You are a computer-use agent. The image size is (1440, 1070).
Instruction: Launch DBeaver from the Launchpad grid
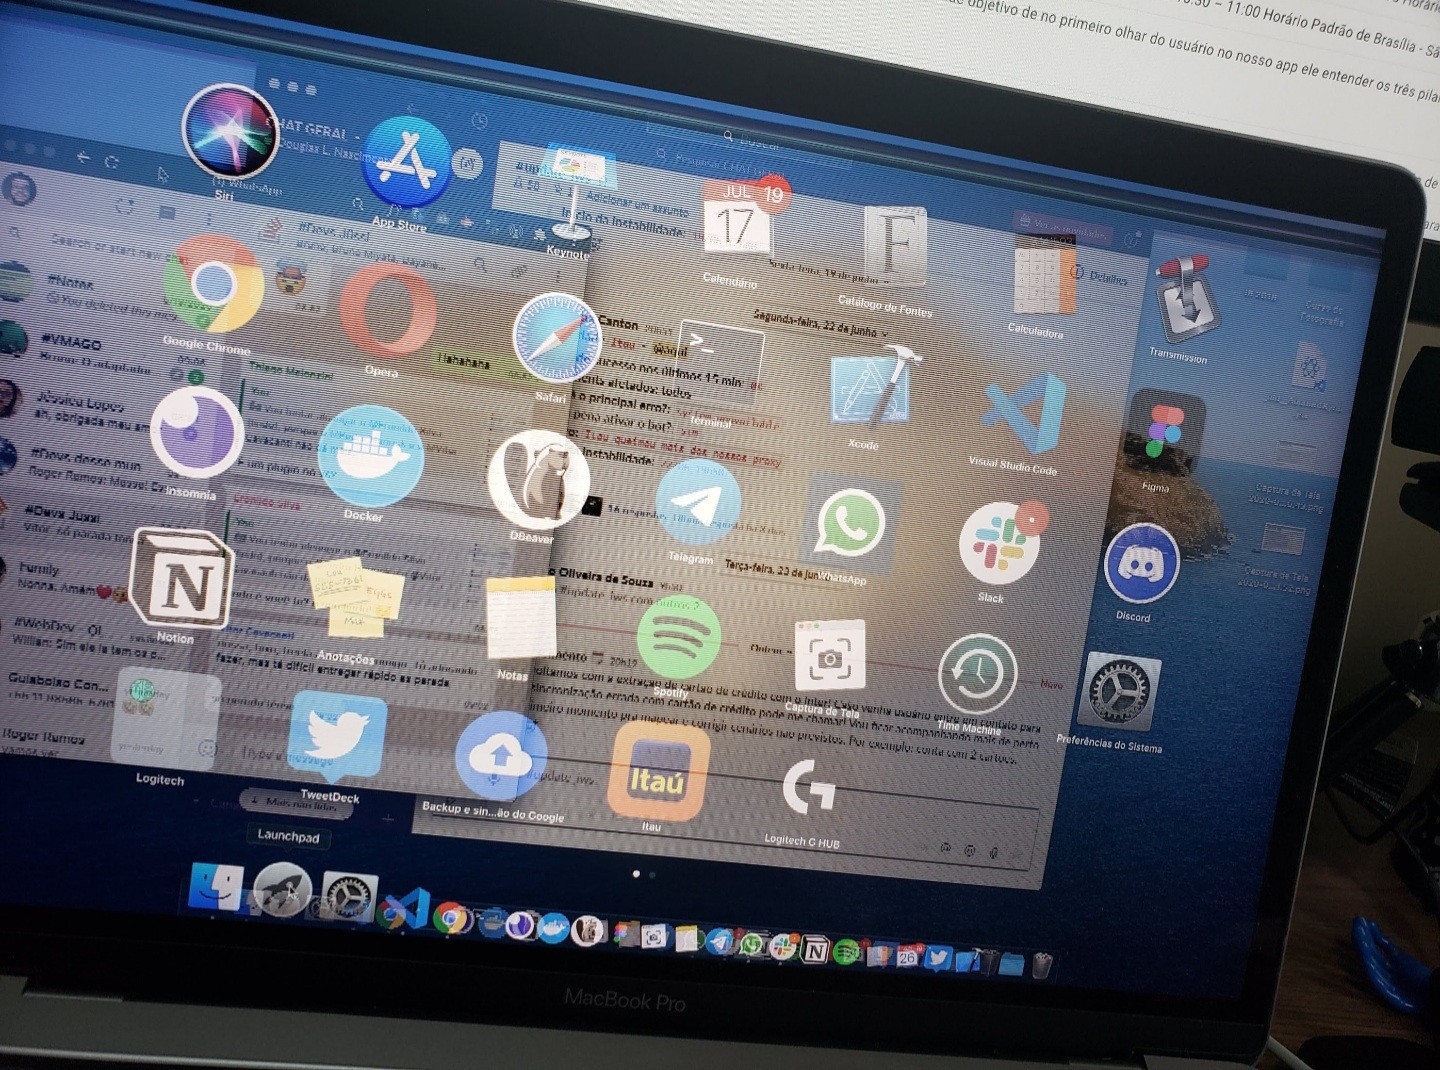(538, 480)
